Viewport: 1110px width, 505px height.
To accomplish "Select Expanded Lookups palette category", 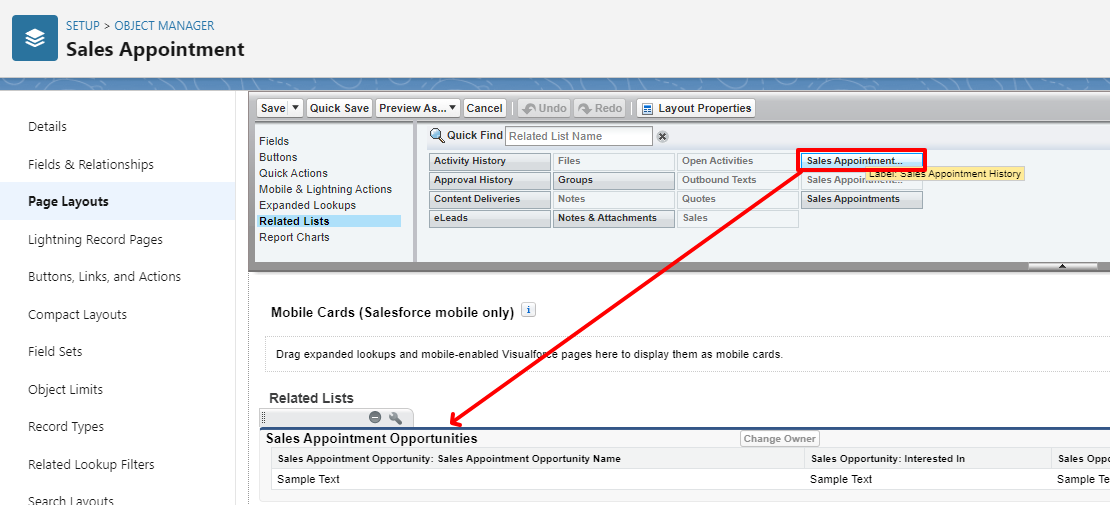I will point(307,205).
